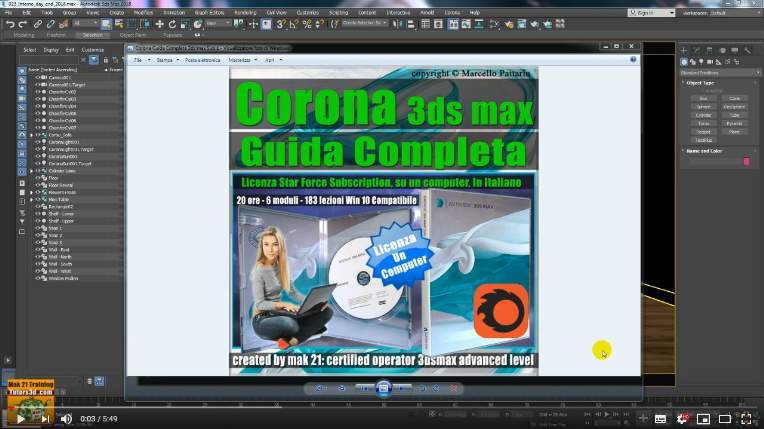The image size is (764, 429).
Task: Open the Sign In dropdown
Action: tap(651, 13)
